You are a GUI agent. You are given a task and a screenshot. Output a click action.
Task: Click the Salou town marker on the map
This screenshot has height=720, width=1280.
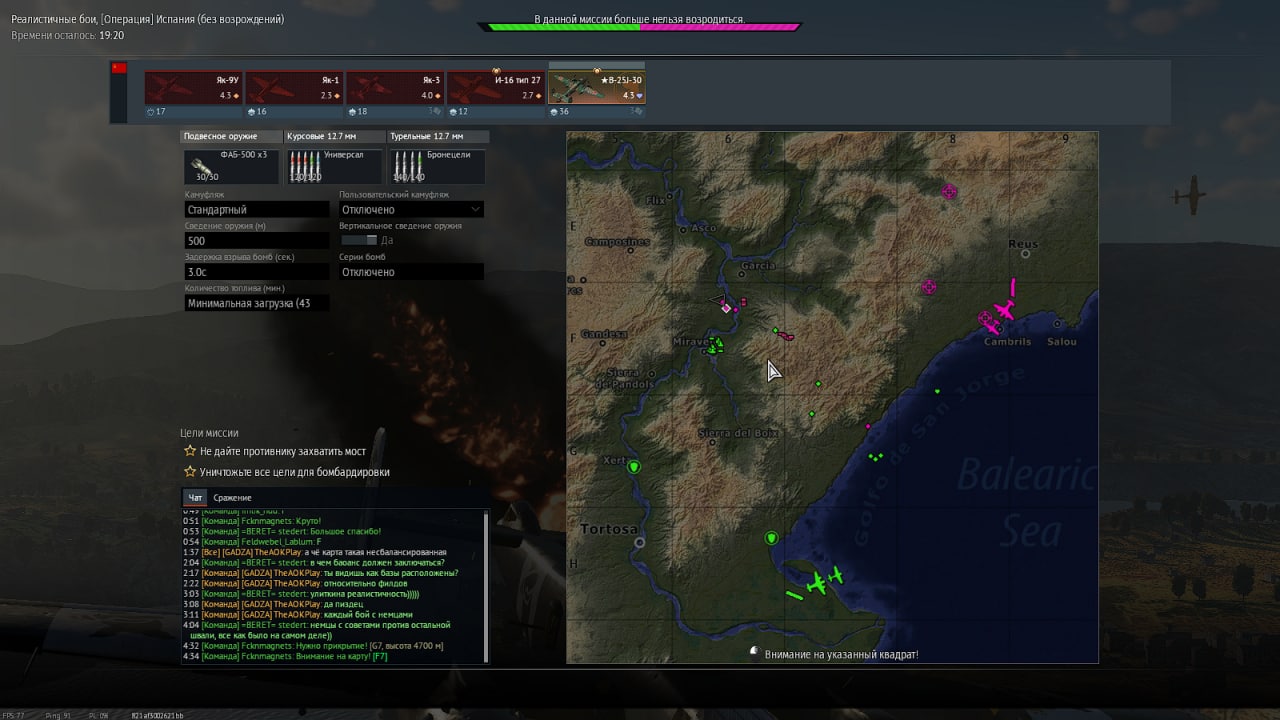pyautogui.click(x=1058, y=324)
